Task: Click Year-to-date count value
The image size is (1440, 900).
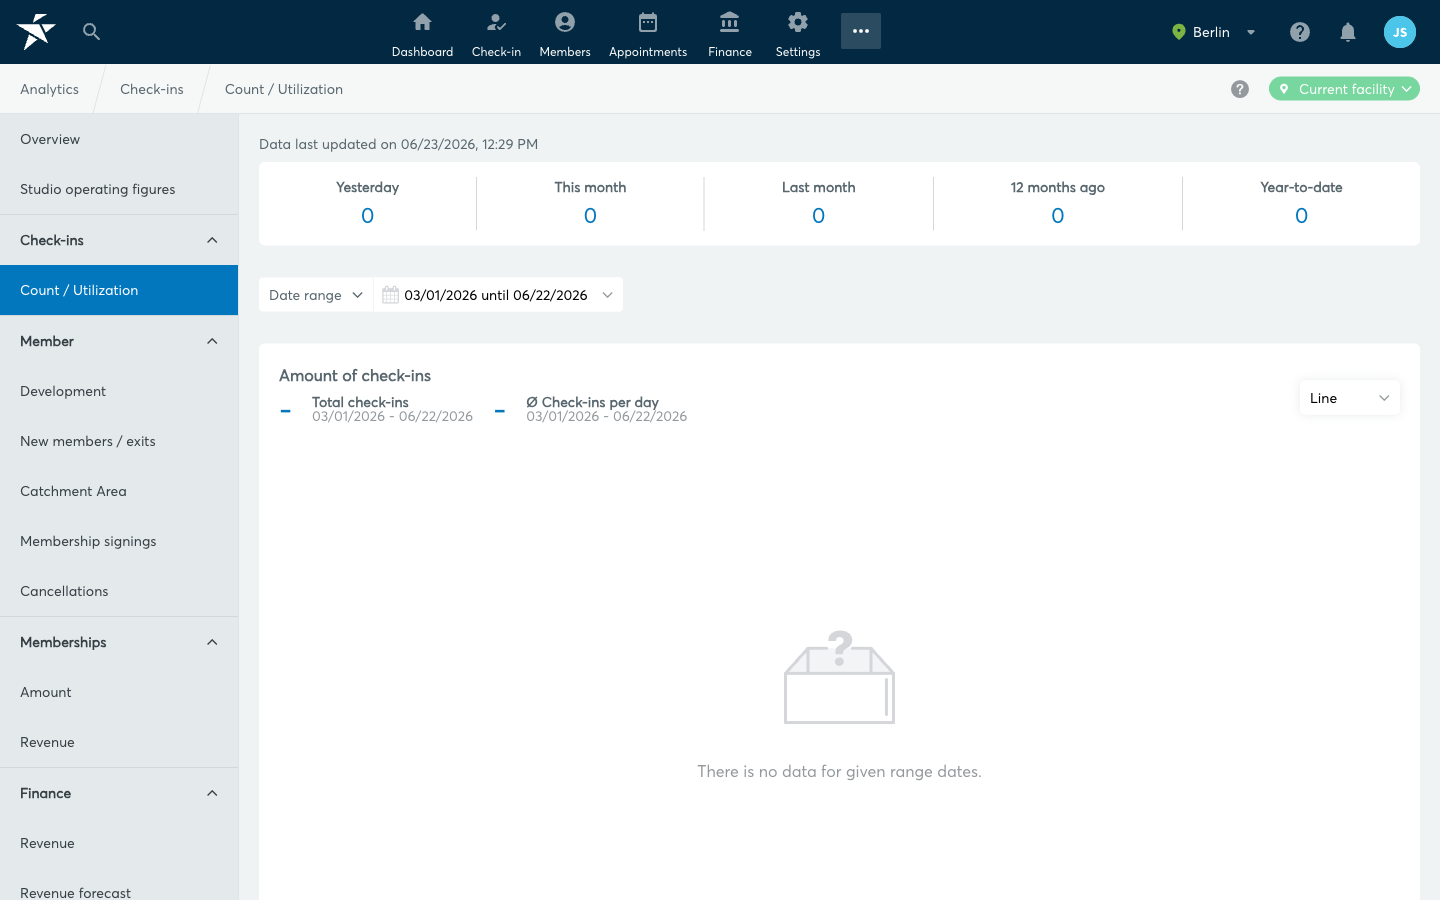Action: point(1301,216)
